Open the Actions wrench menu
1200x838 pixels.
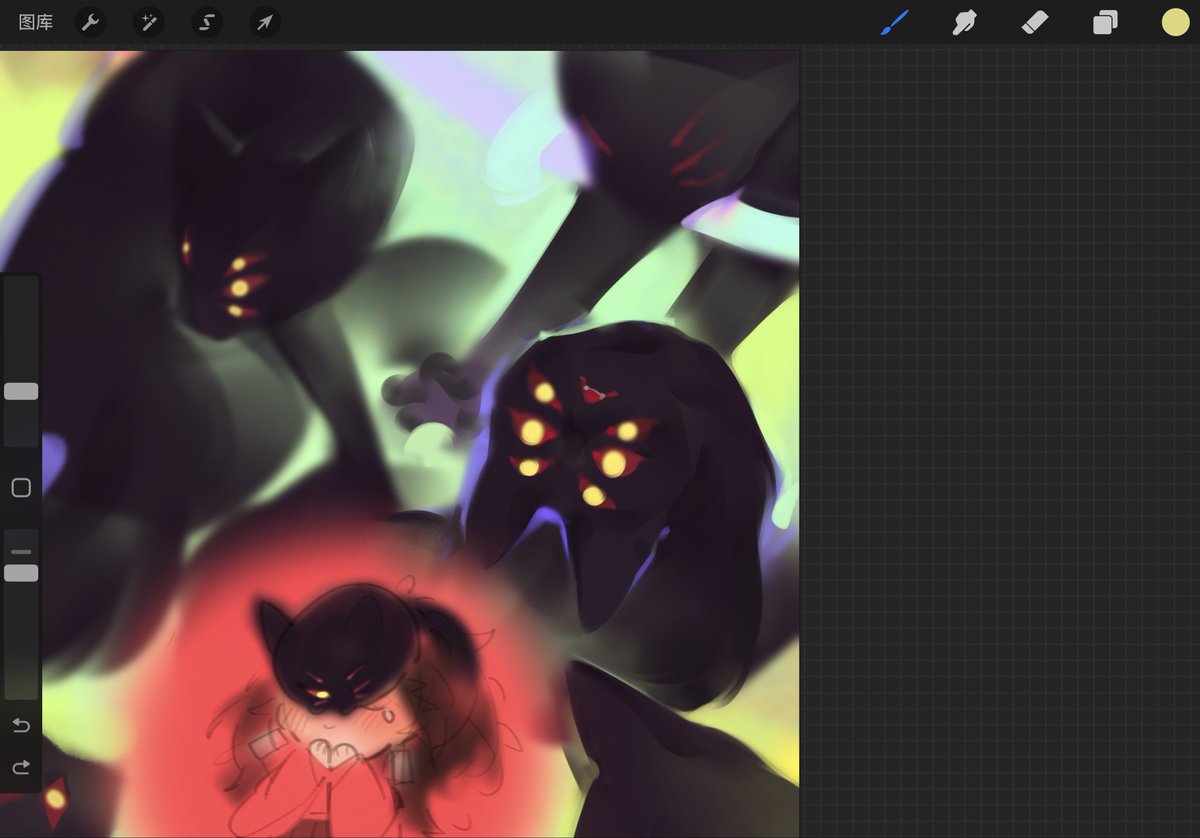(91, 22)
